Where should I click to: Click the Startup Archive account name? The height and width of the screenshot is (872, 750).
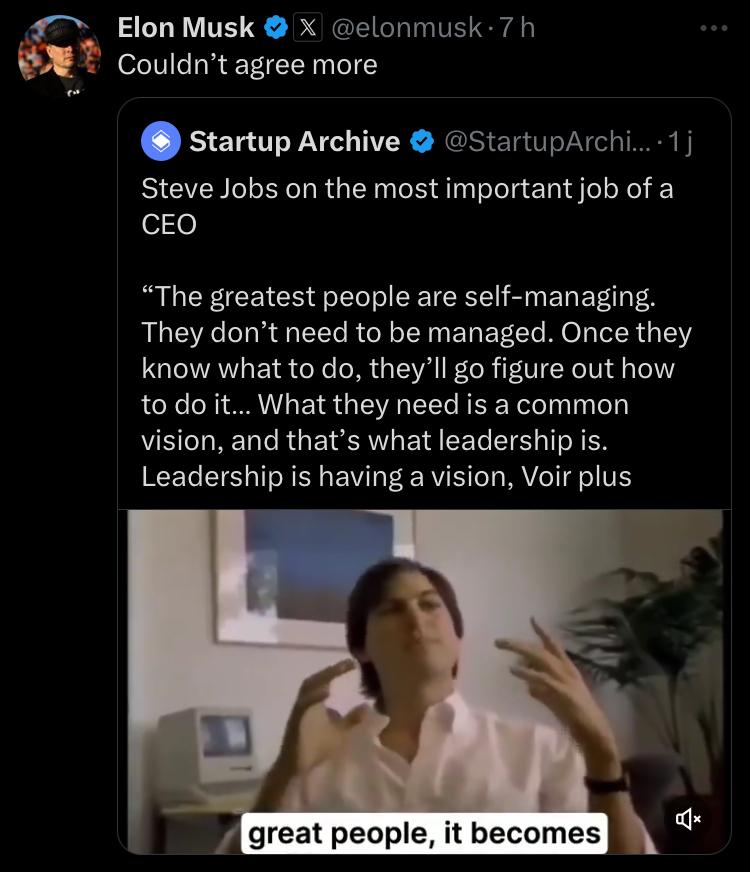(x=295, y=142)
